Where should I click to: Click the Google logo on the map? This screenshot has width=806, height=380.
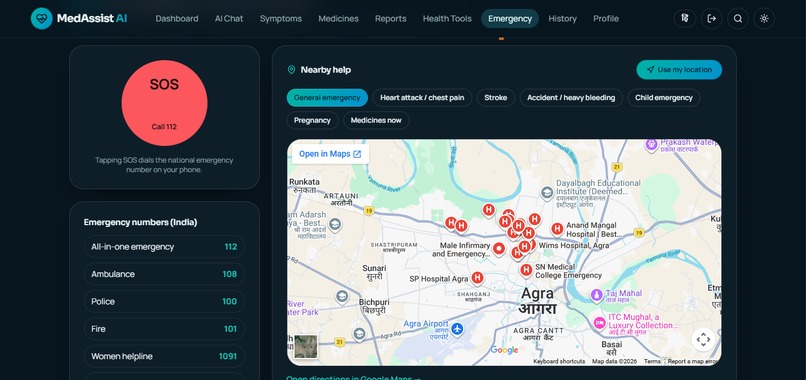504,350
